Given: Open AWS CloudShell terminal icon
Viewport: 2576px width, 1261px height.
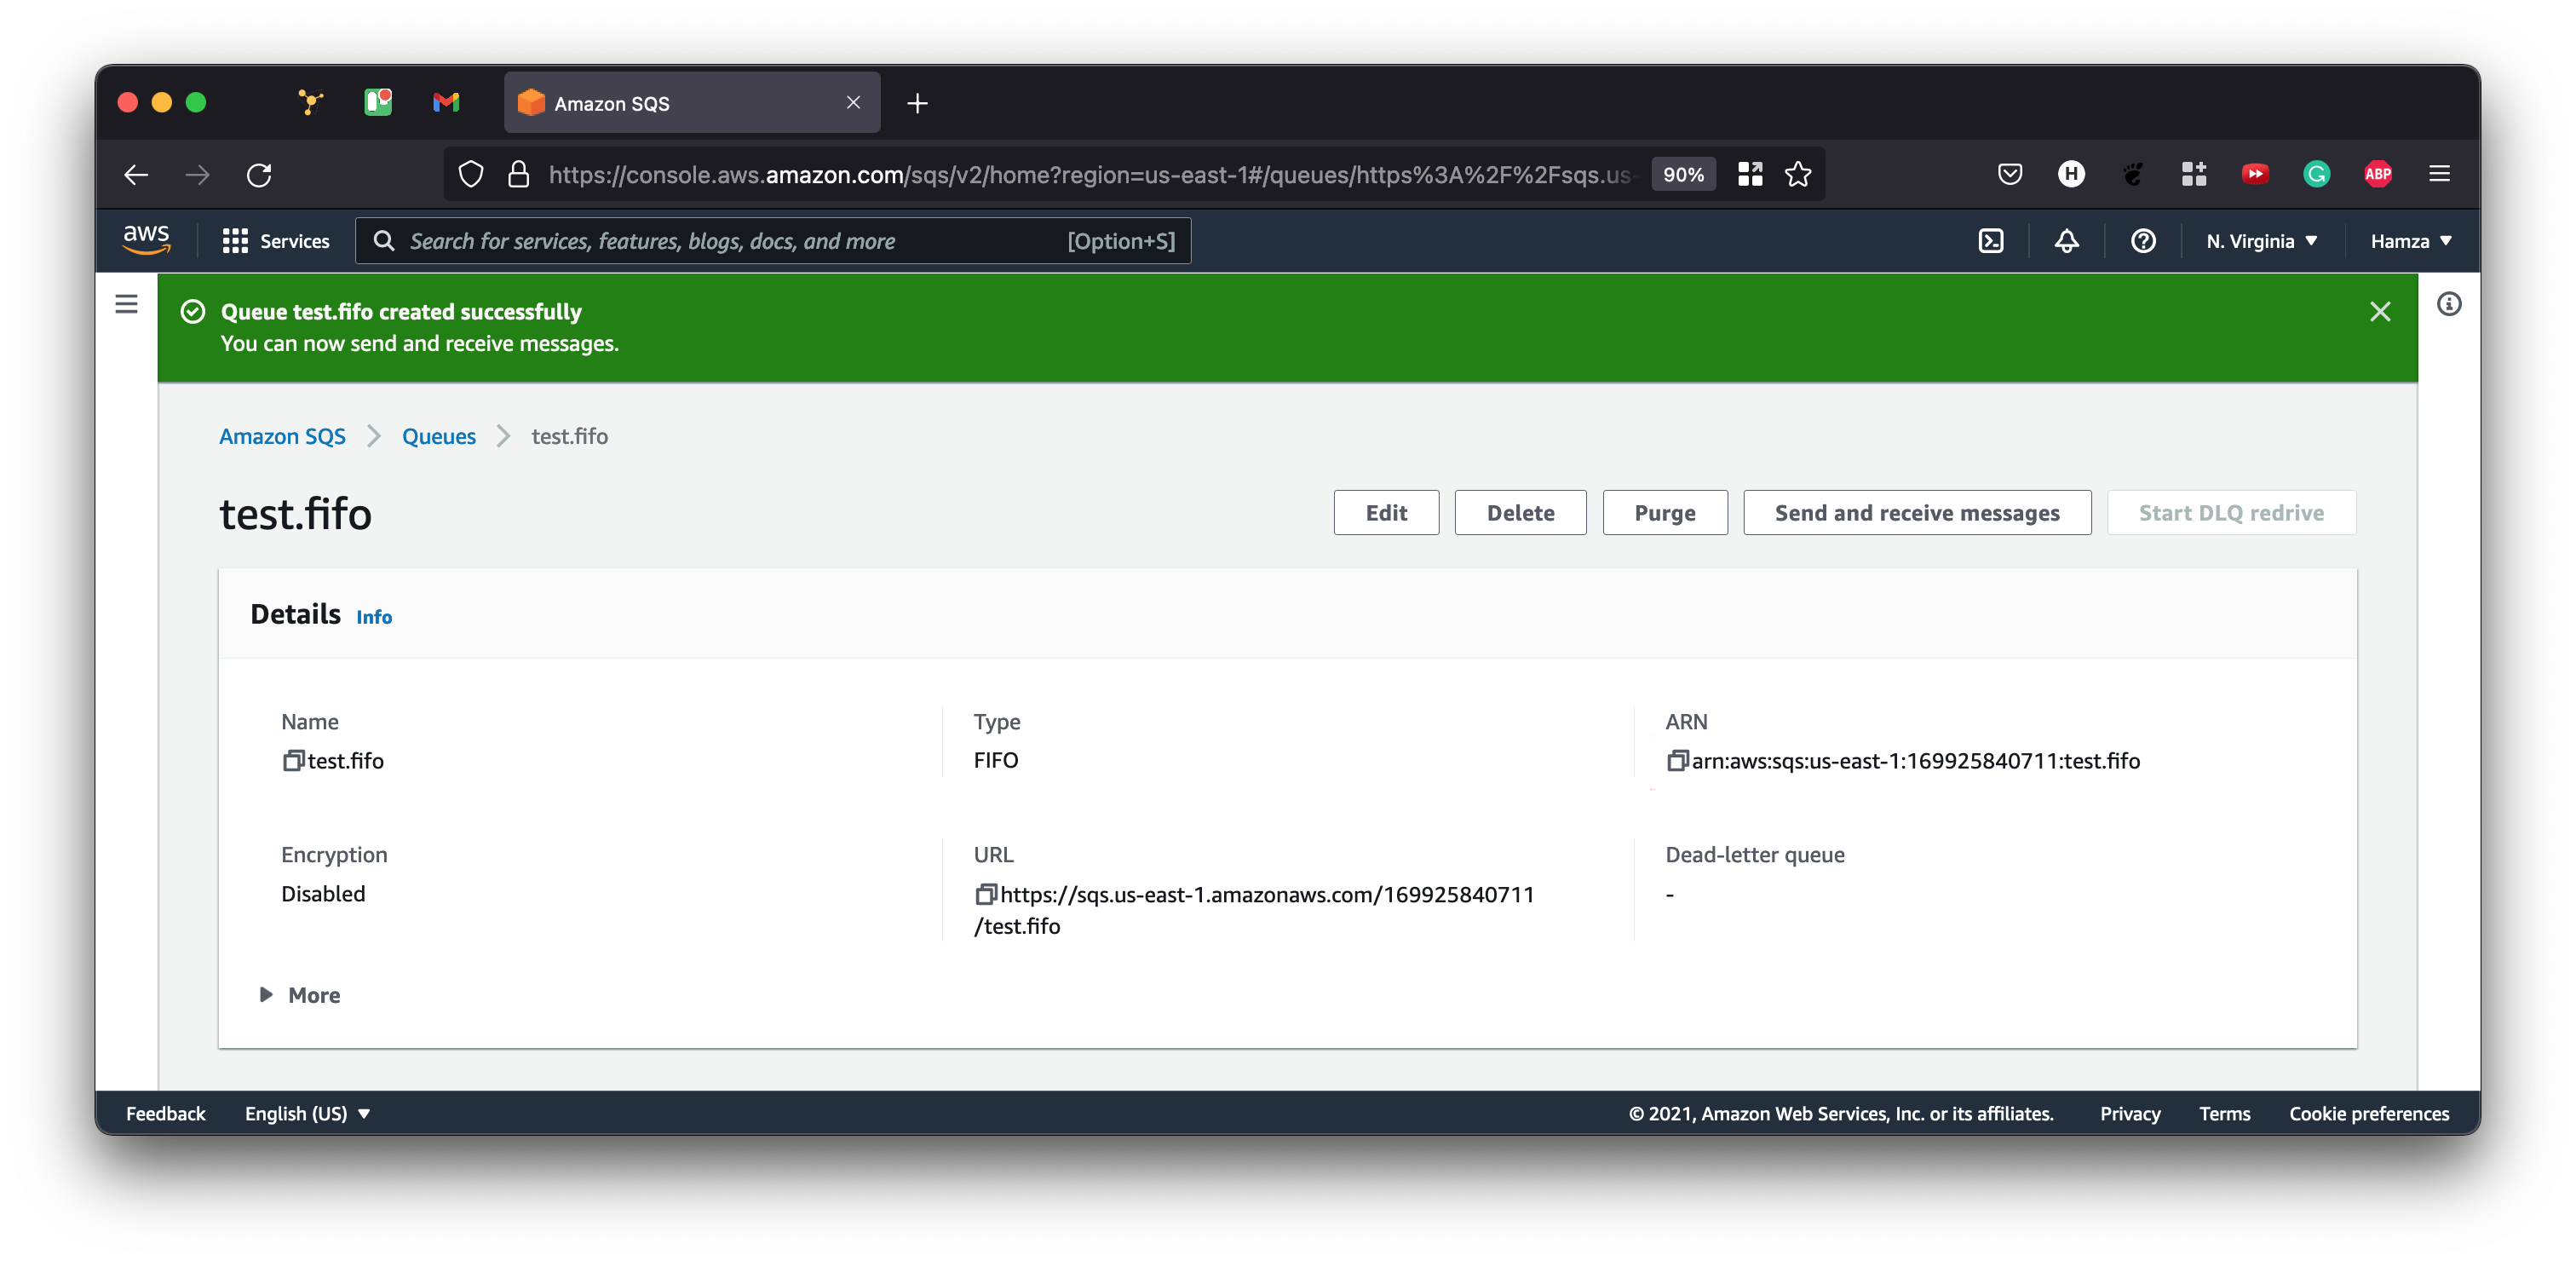Looking at the screenshot, I should tap(1991, 241).
